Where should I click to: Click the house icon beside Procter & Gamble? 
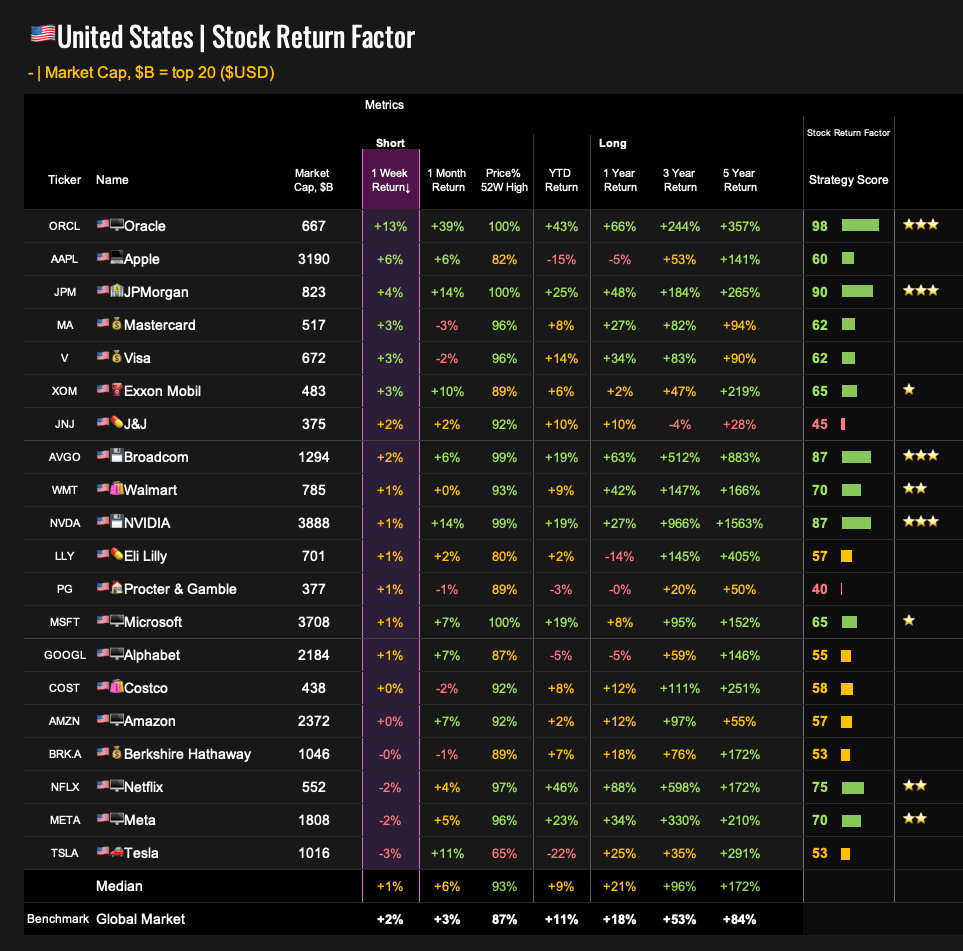117,587
